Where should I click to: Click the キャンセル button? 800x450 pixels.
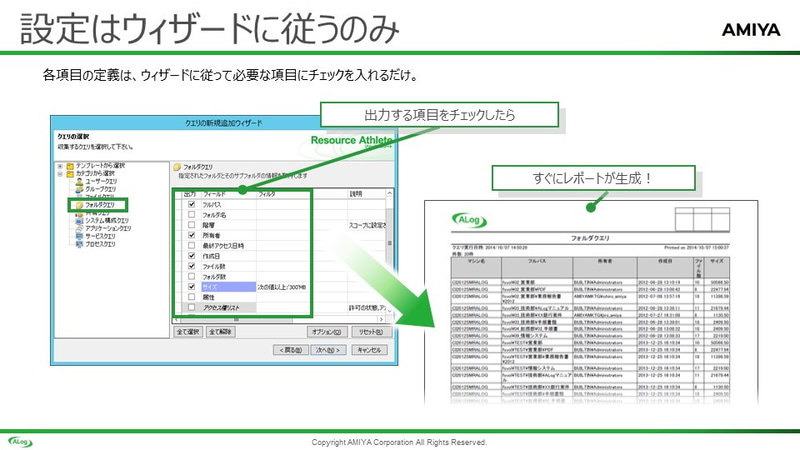(x=369, y=350)
